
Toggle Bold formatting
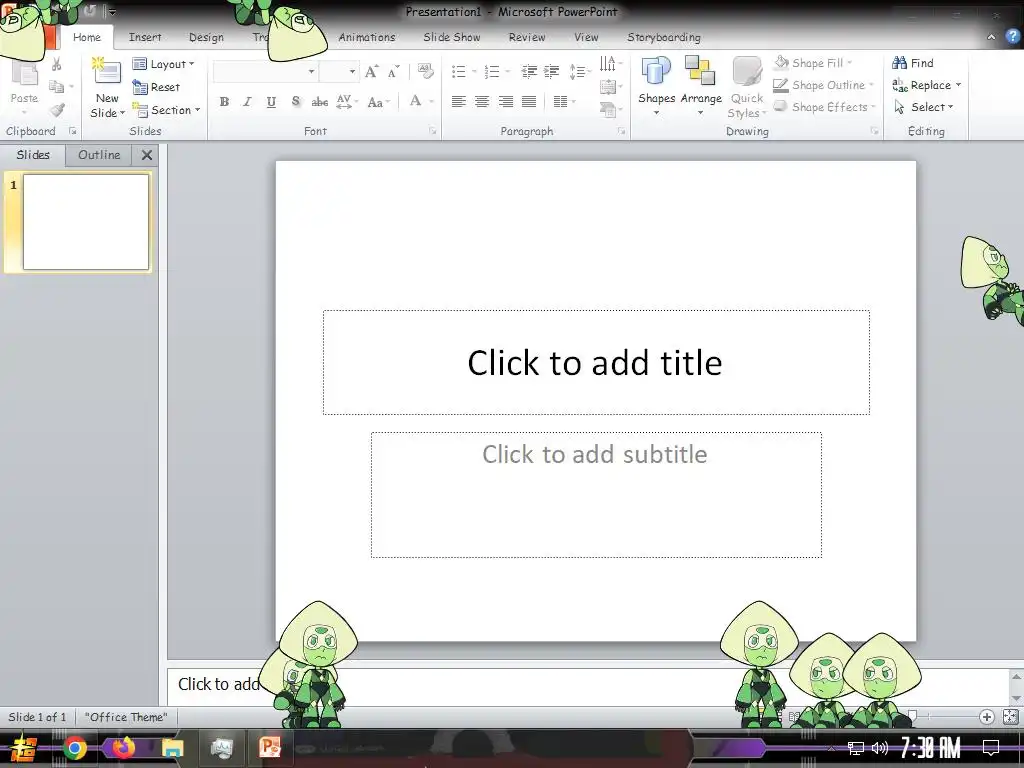pos(224,102)
